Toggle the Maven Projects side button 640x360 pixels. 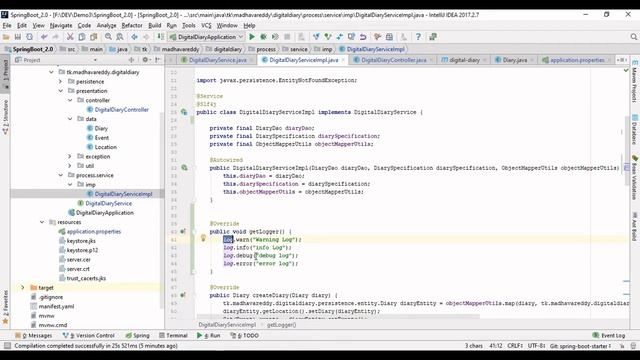(634, 82)
